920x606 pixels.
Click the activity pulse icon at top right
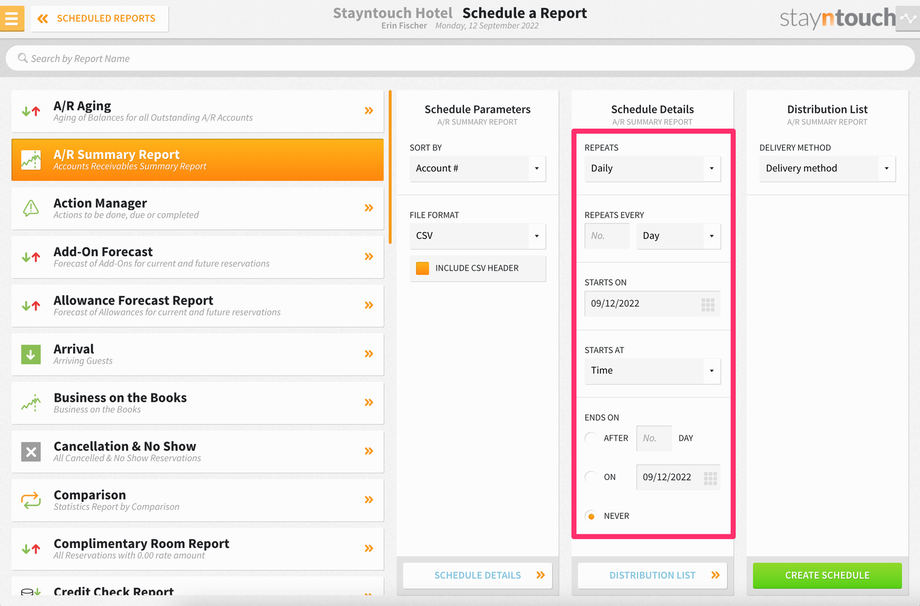(908, 18)
